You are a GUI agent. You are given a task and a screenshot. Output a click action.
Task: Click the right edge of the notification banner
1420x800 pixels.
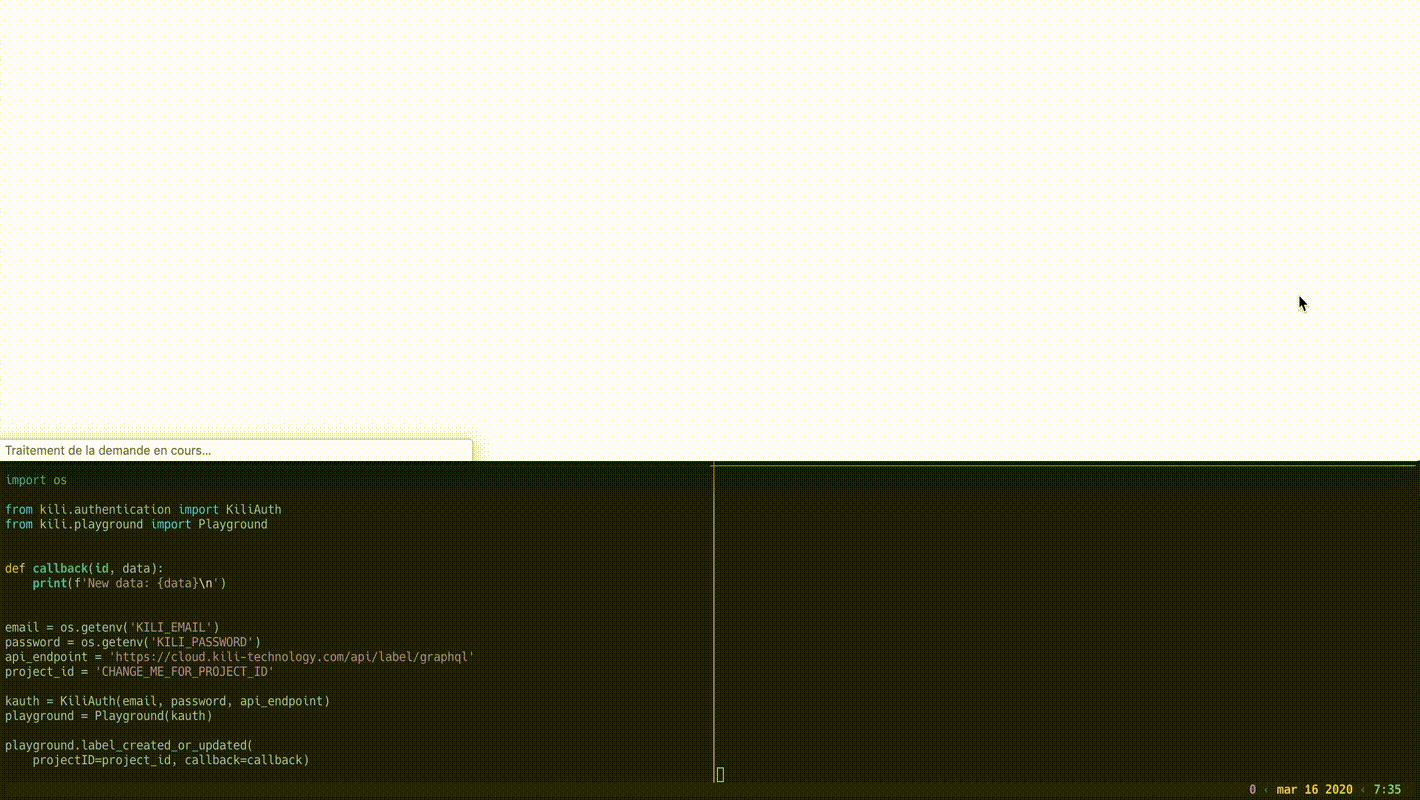(468, 450)
